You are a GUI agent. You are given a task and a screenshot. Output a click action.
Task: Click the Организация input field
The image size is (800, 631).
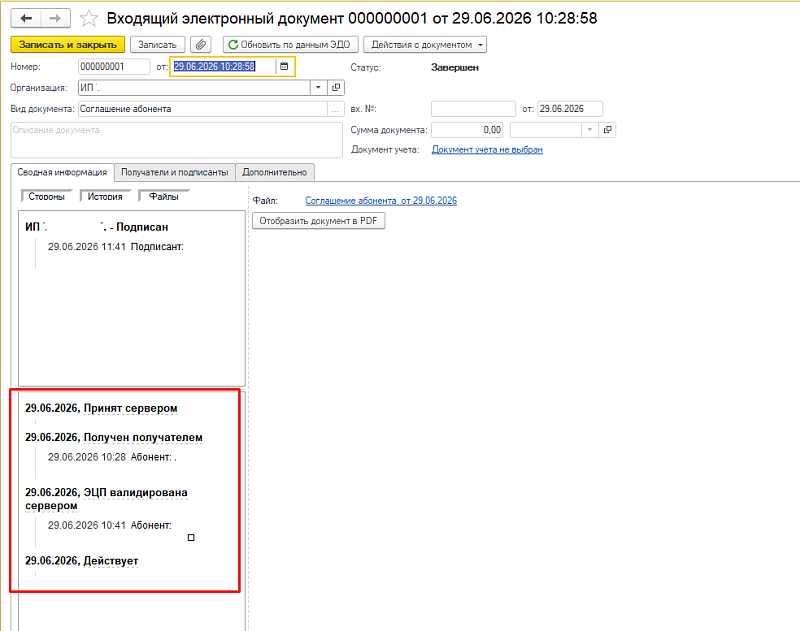[x=194, y=88]
